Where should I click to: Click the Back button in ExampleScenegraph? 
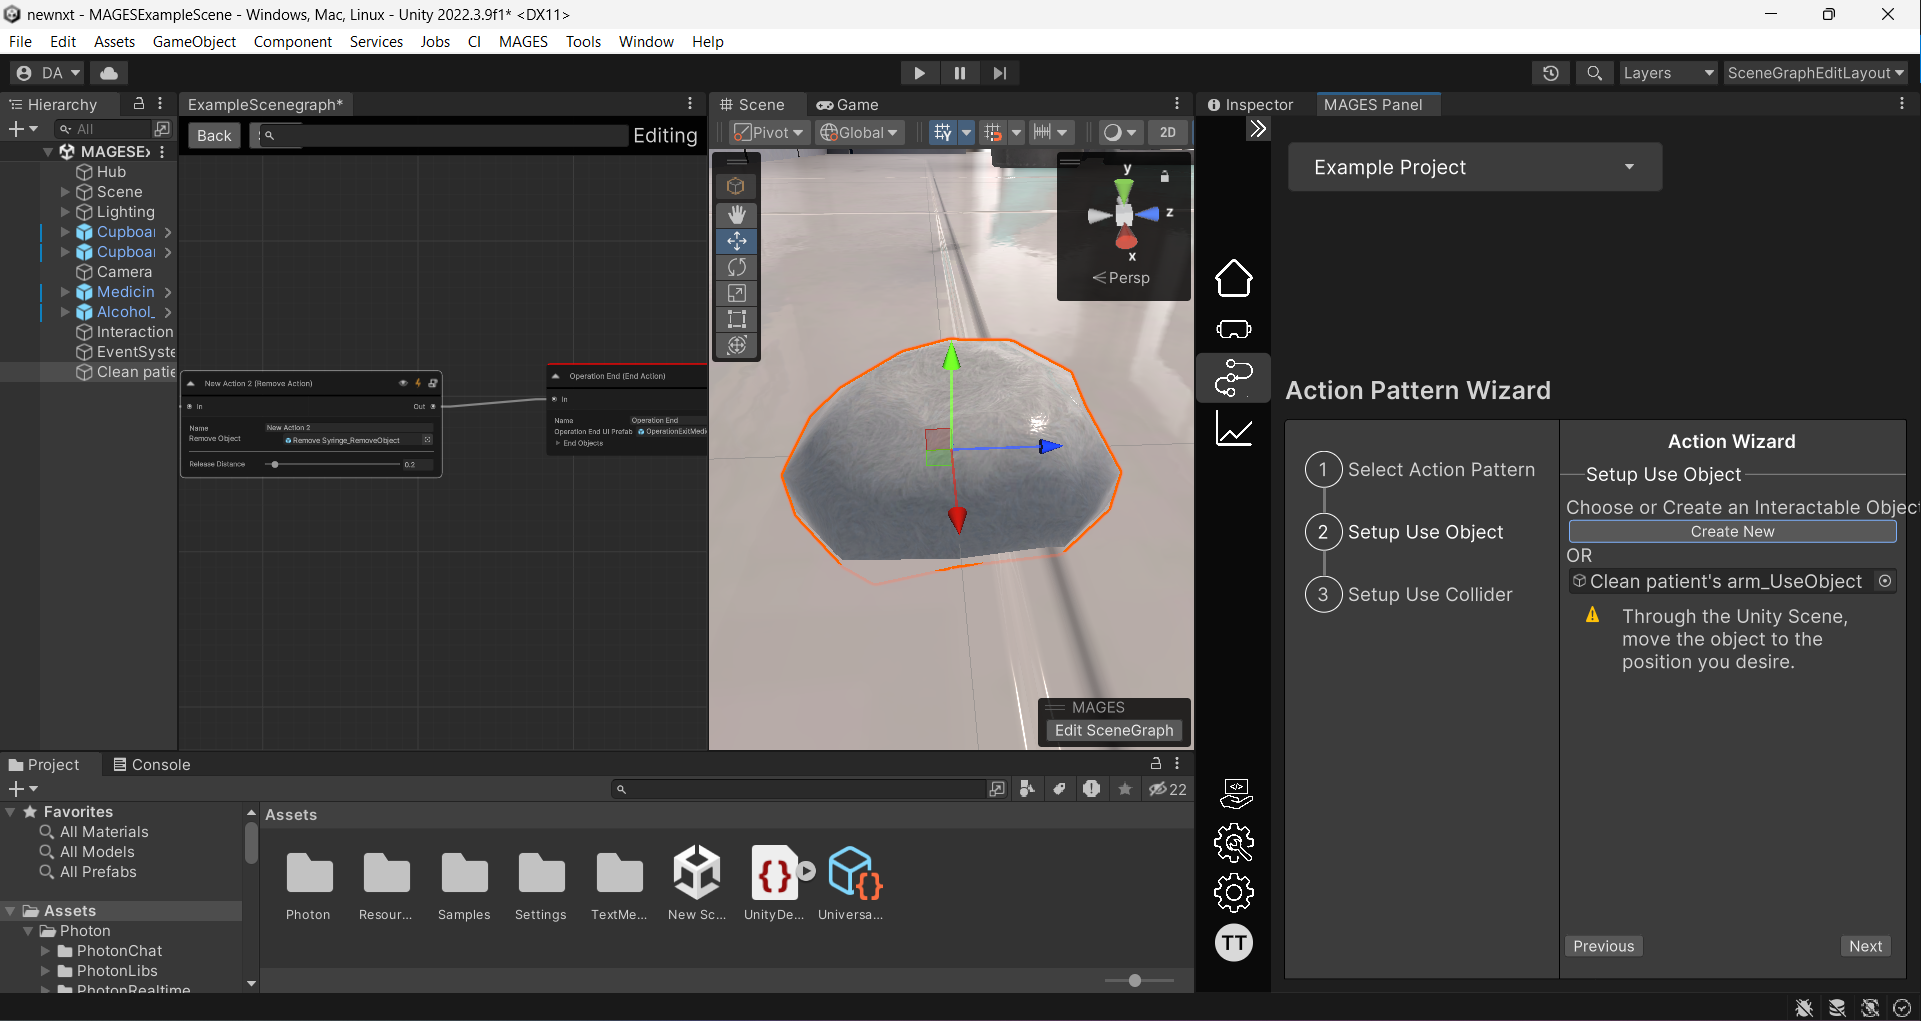point(214,135)
